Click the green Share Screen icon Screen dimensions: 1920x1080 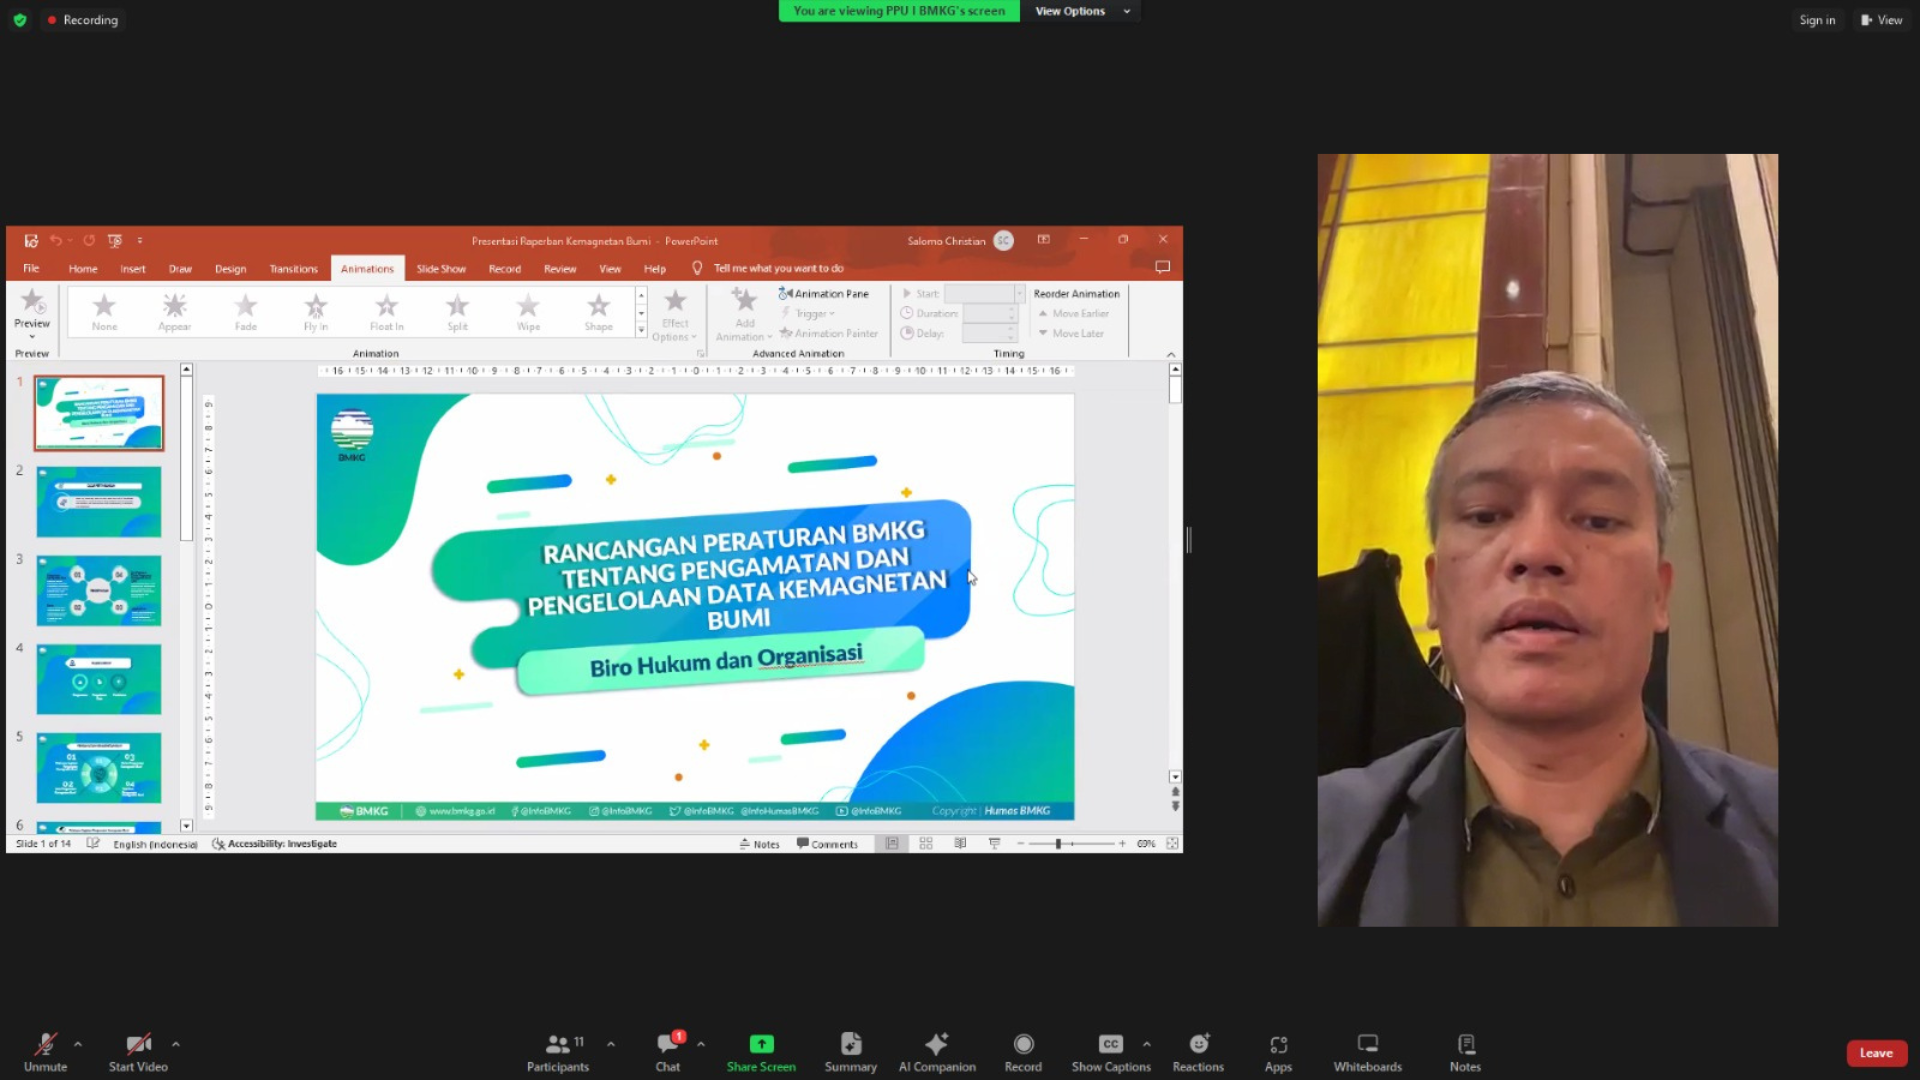click(761, 1044)
